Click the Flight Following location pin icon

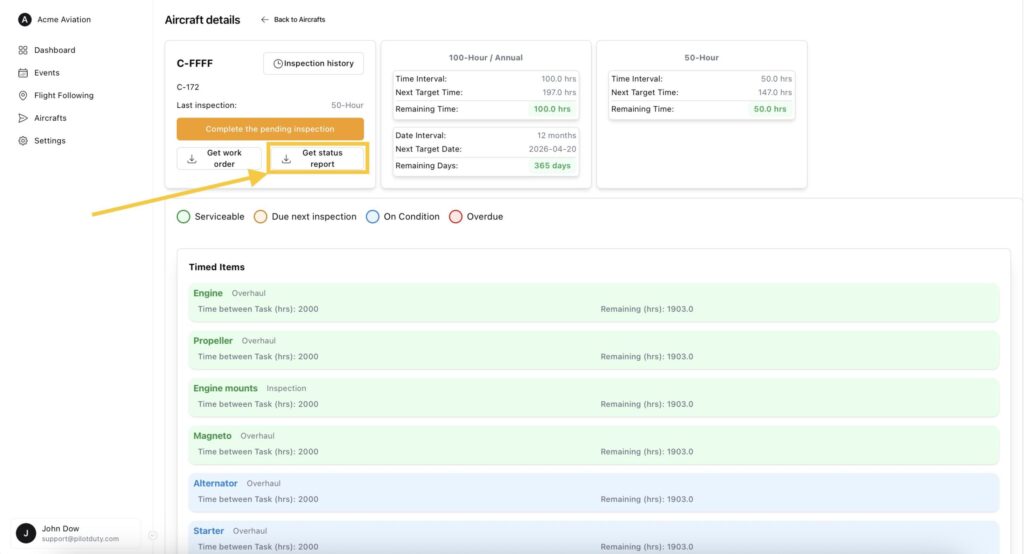coord(23,96)
